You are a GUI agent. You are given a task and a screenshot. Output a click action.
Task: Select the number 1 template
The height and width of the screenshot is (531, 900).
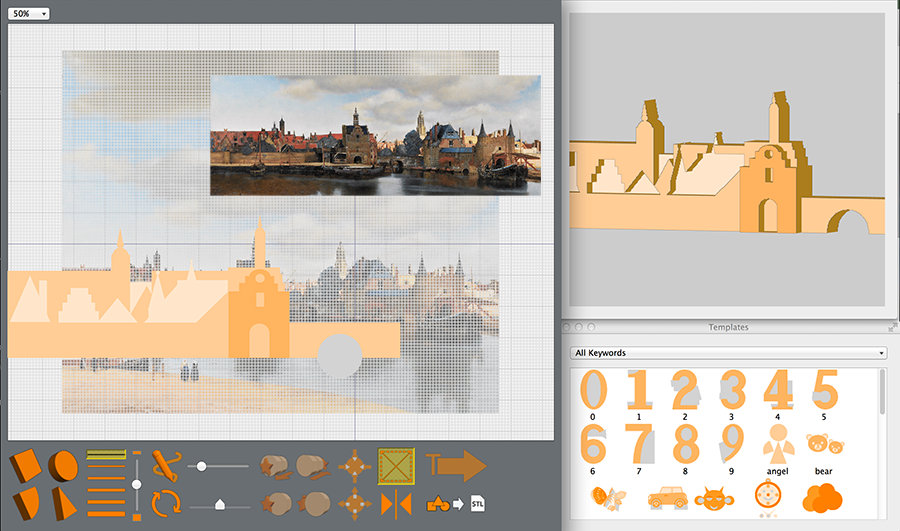point(639,390)
